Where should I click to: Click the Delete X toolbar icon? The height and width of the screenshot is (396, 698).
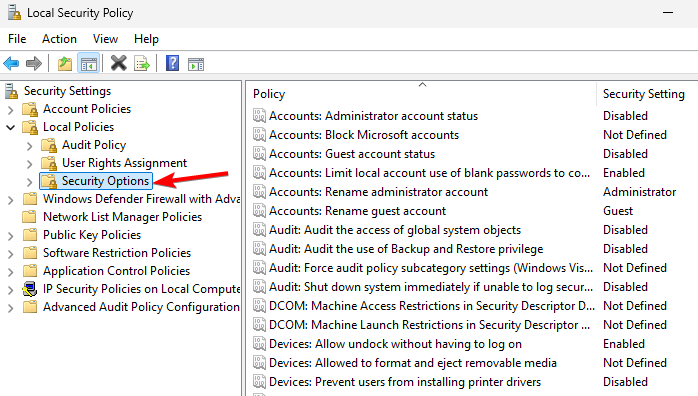pyautogui.click(x=118, y=64)
